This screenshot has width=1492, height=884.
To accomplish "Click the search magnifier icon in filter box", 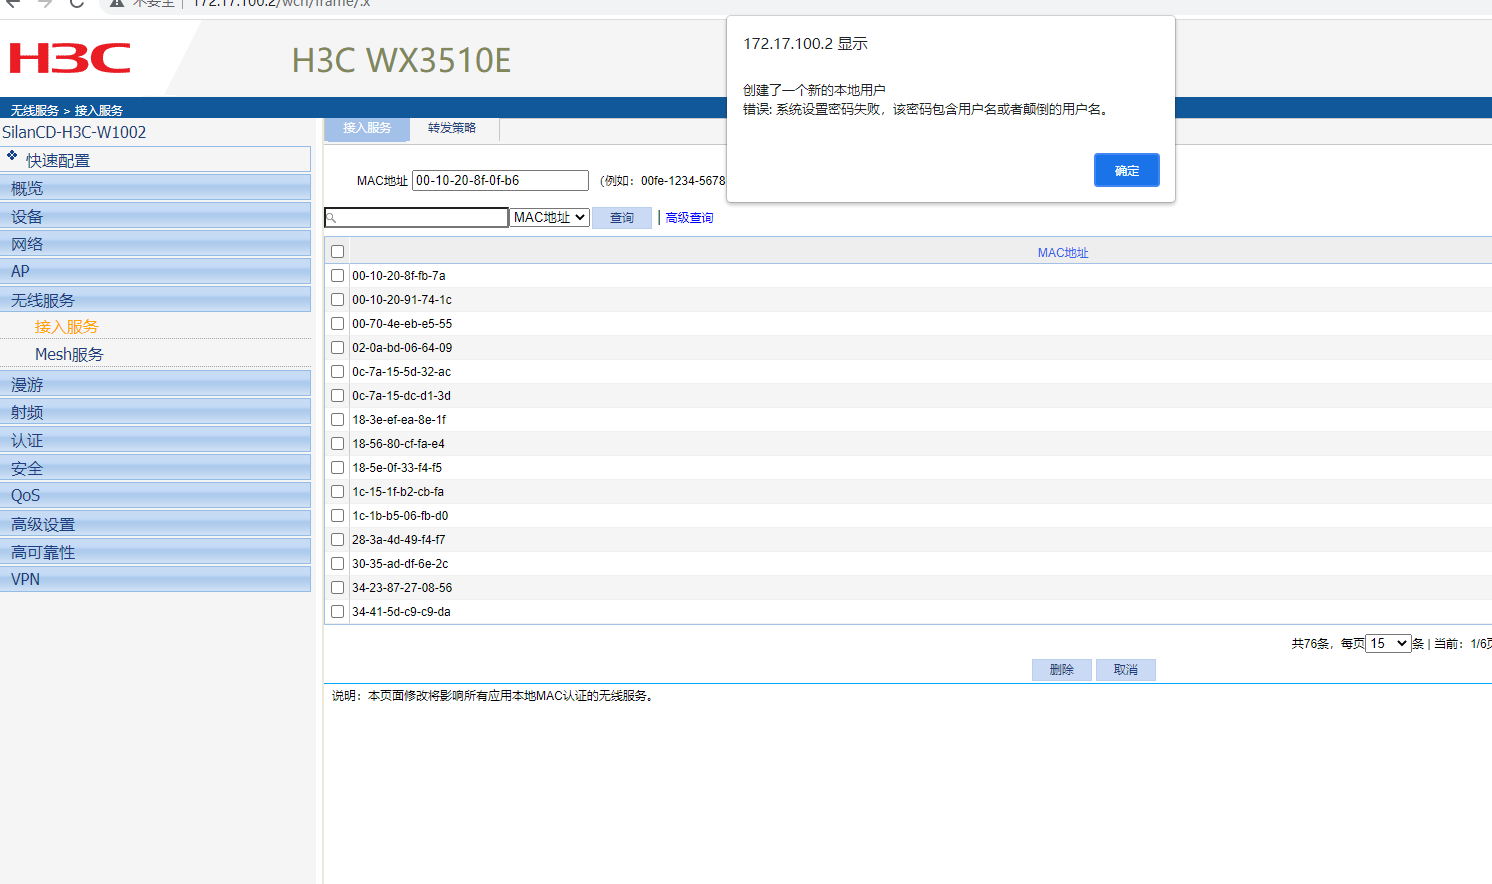I will pyautogui.click(x=331, y=218).
